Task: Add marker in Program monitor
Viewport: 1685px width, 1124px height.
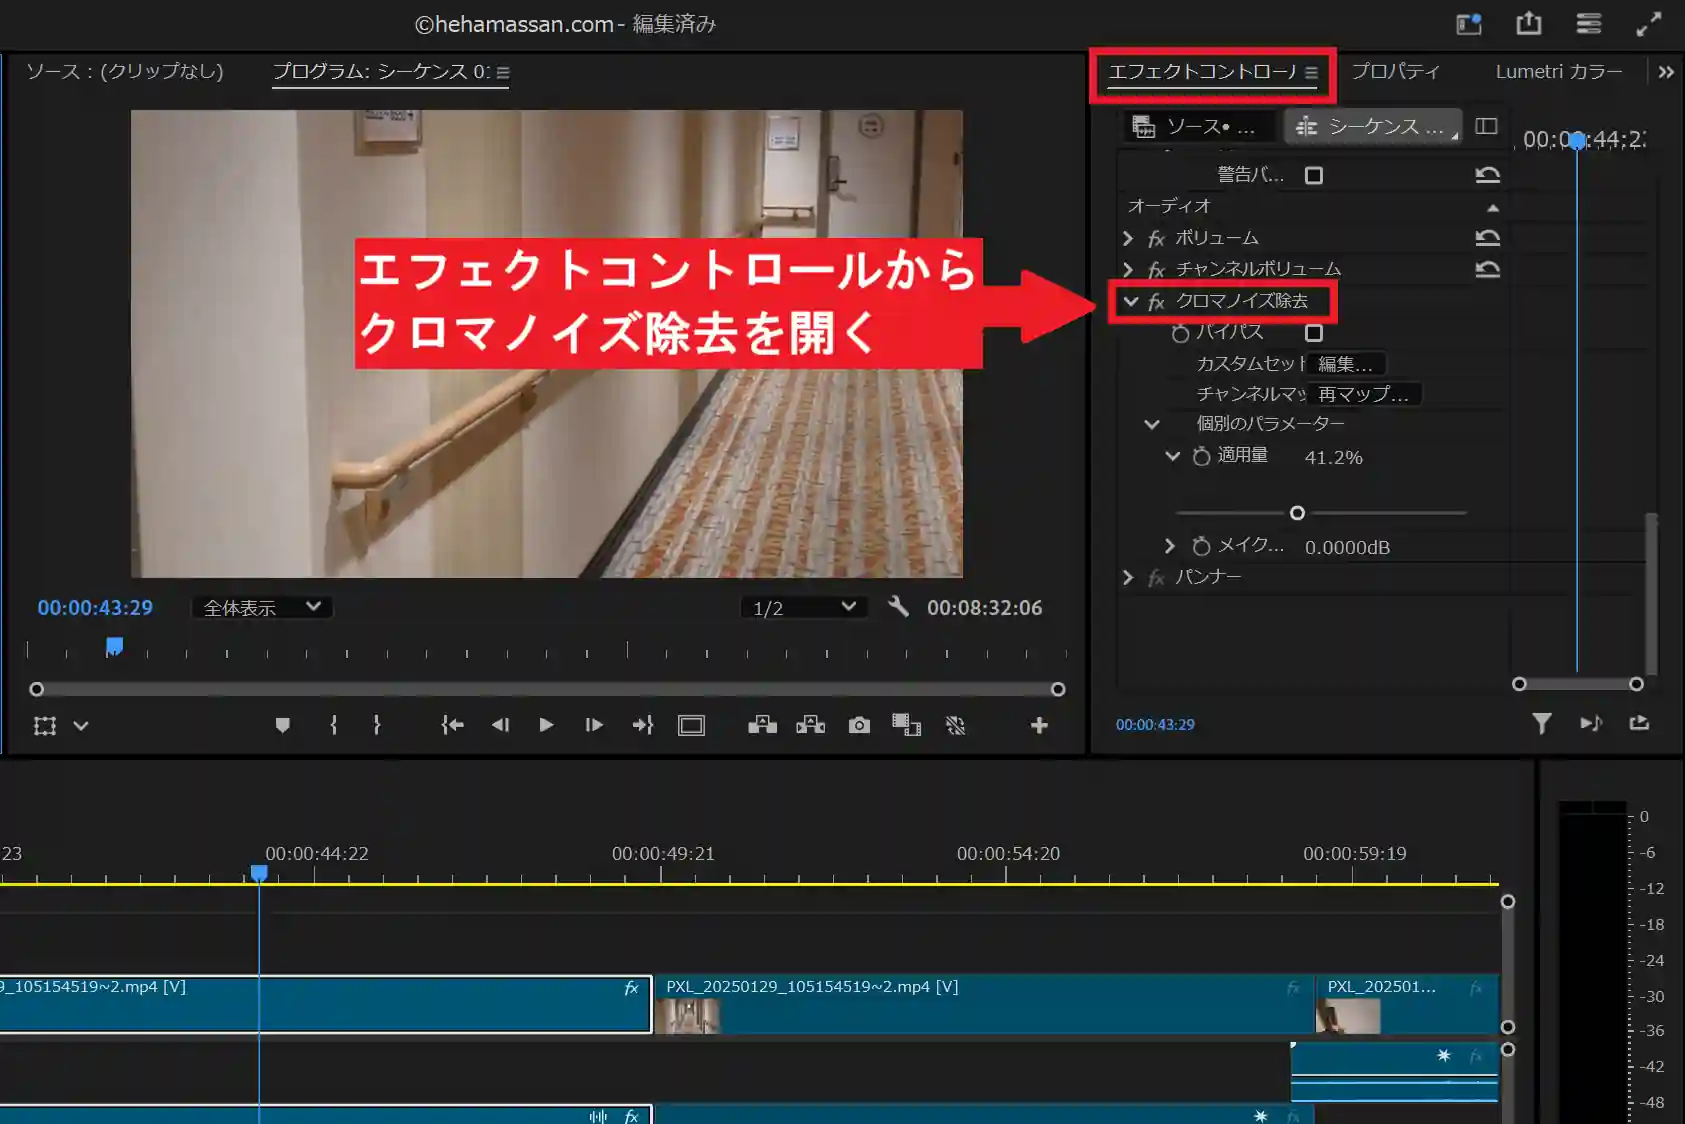Action: (283, 725)
